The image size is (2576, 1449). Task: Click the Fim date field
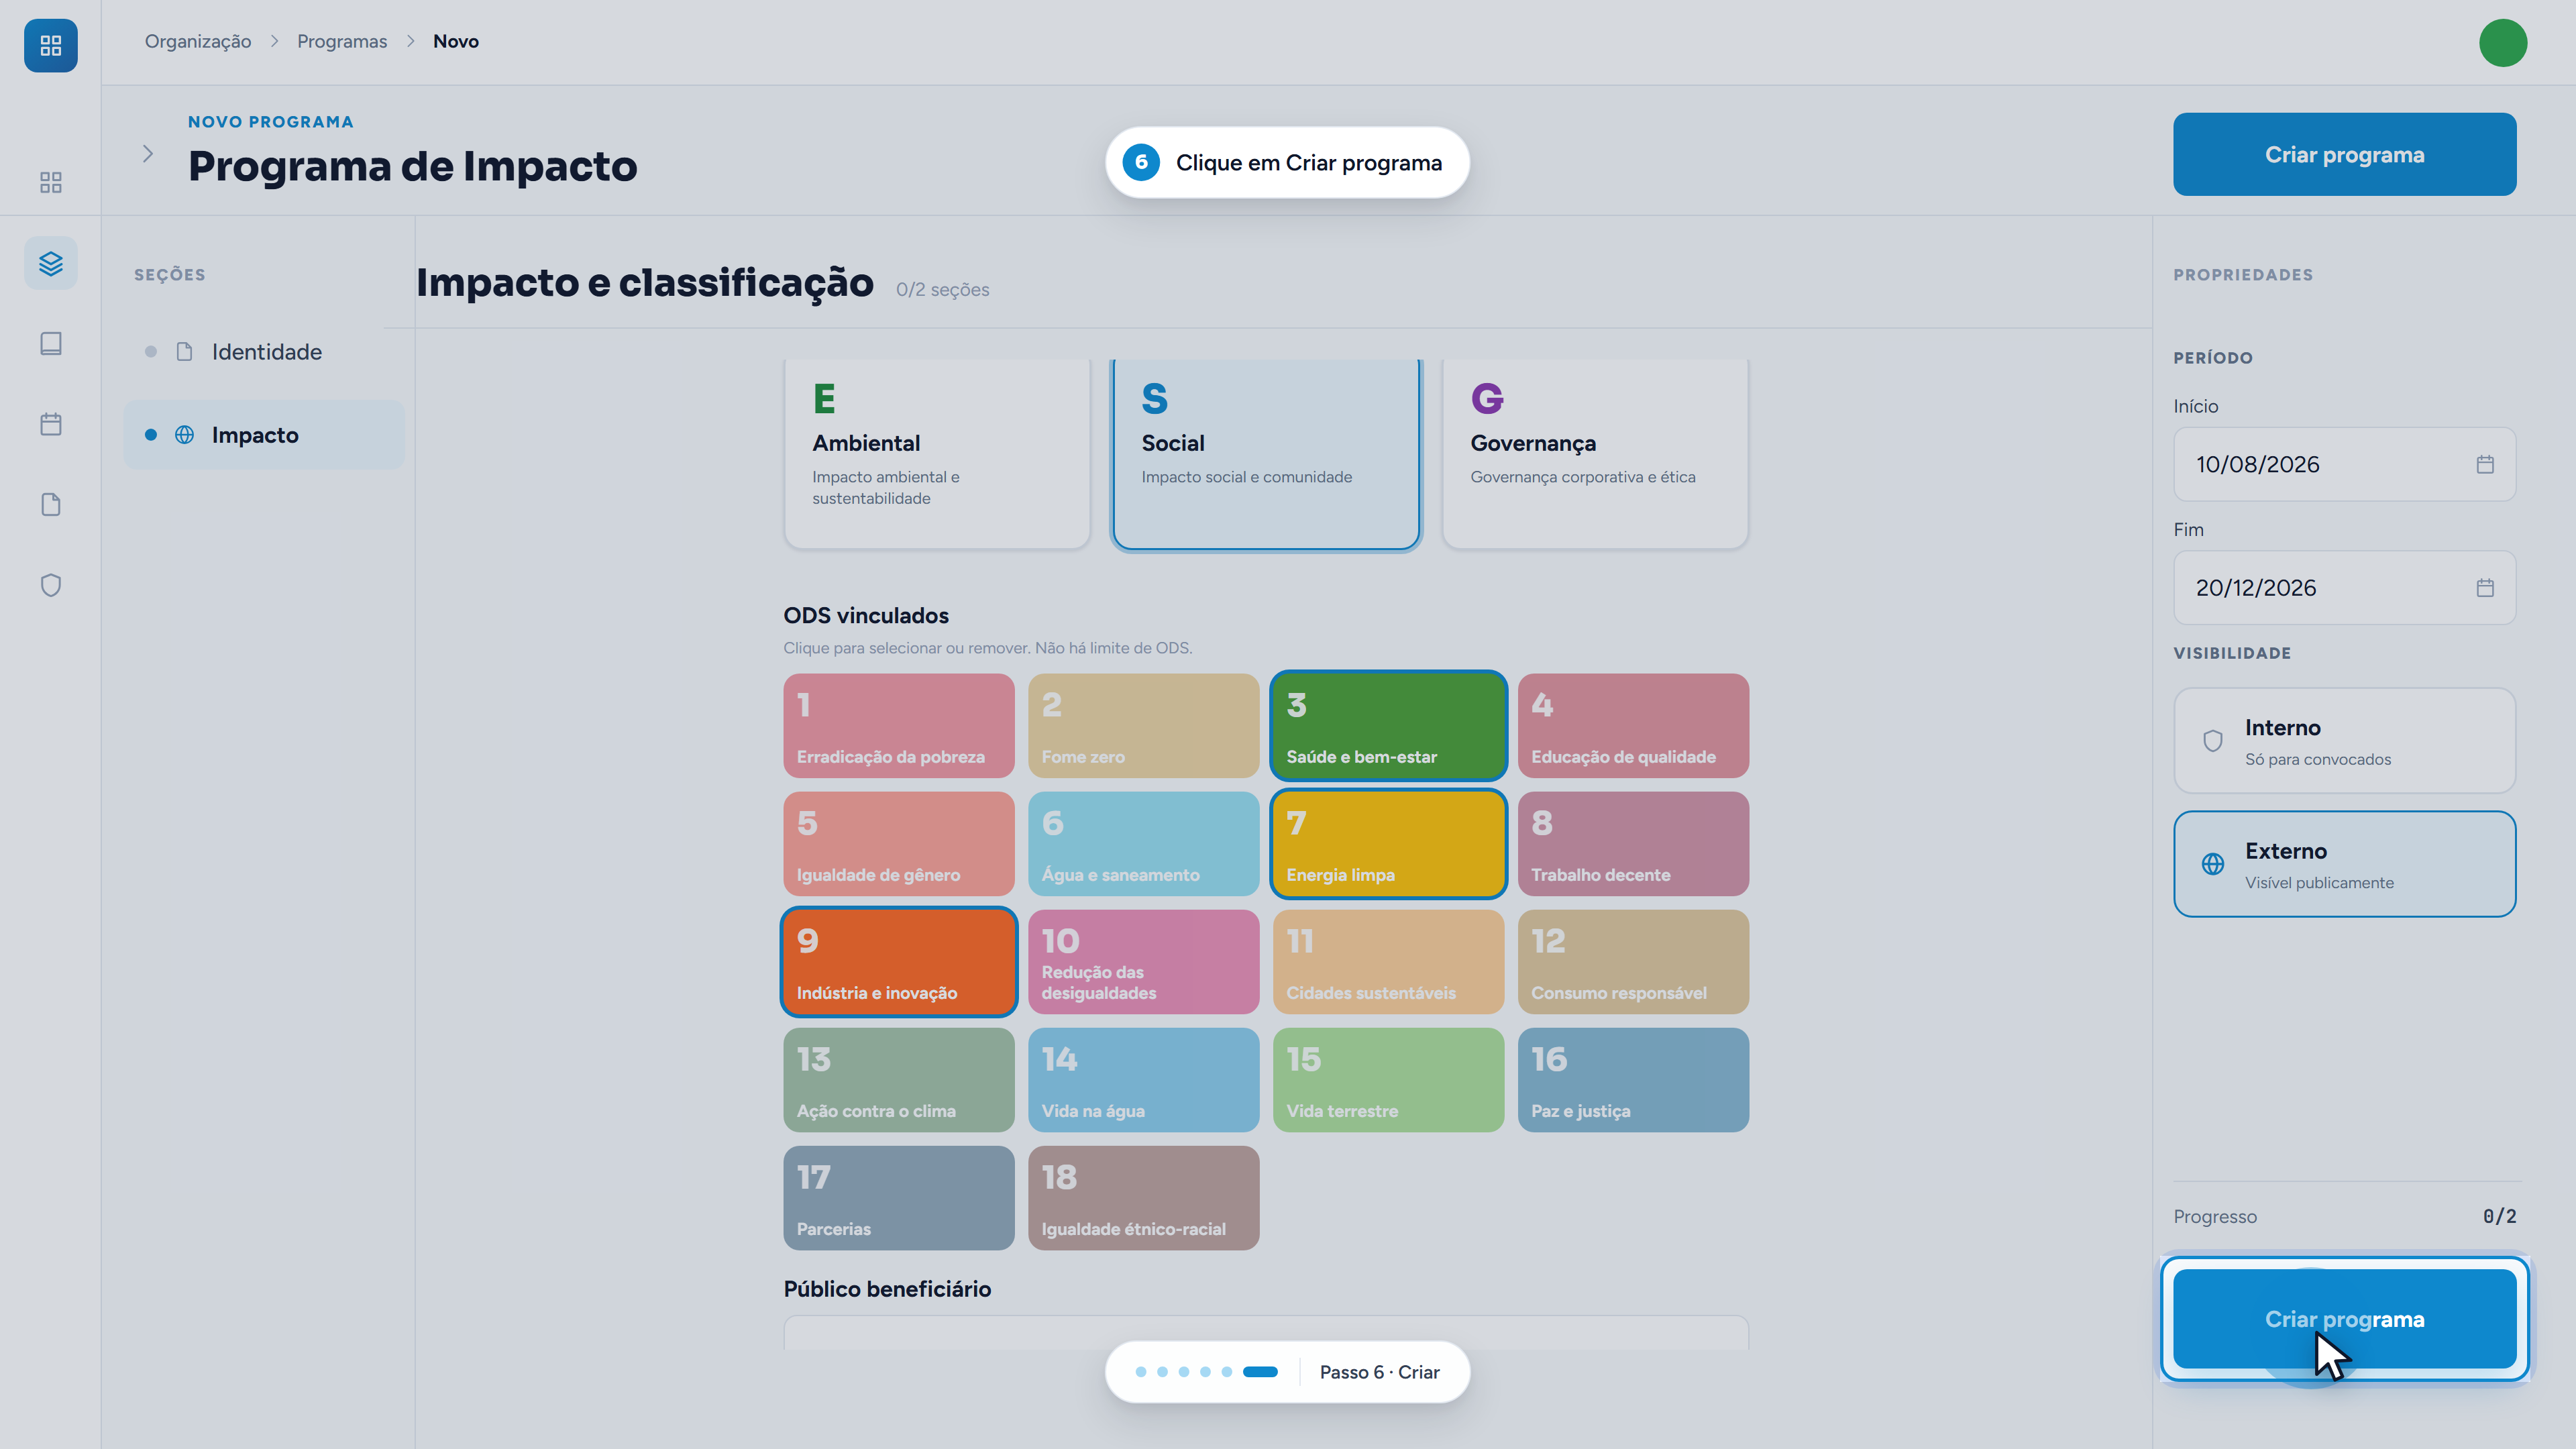(x=2344, y=588)
